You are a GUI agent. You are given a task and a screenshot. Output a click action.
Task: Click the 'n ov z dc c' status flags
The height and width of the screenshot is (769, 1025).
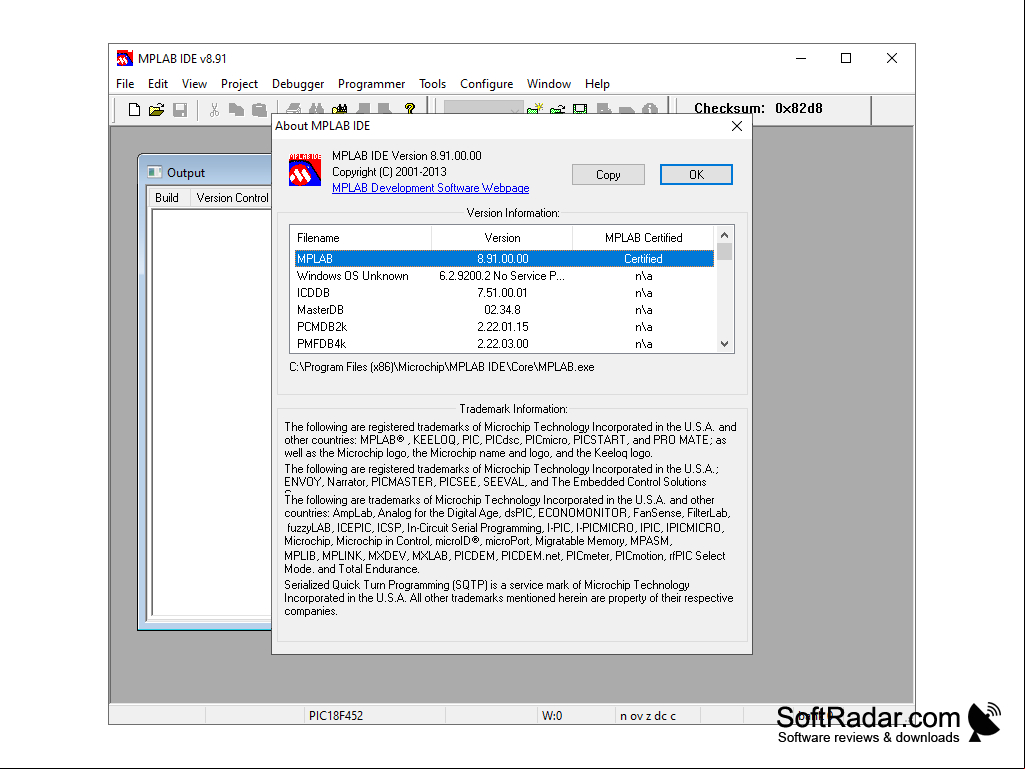[x=648, y=715]
